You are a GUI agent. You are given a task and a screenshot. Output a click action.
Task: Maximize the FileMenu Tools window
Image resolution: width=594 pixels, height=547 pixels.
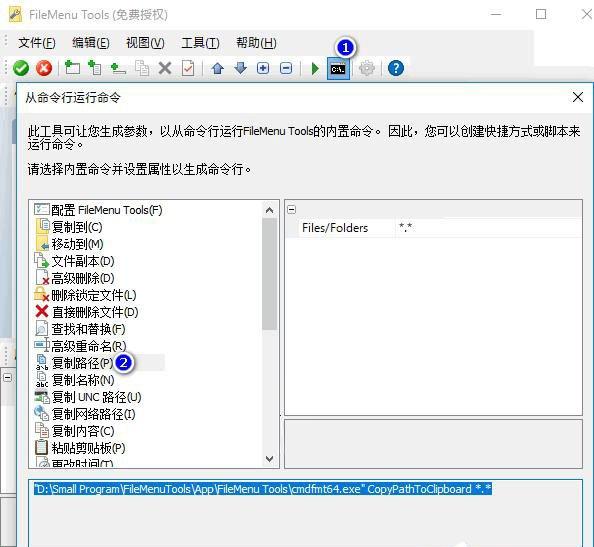(x=541, y=14)
